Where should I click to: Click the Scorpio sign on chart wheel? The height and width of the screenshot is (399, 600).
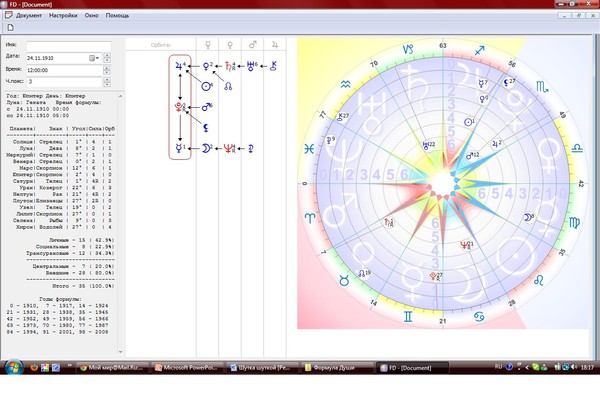coord(542,87)
